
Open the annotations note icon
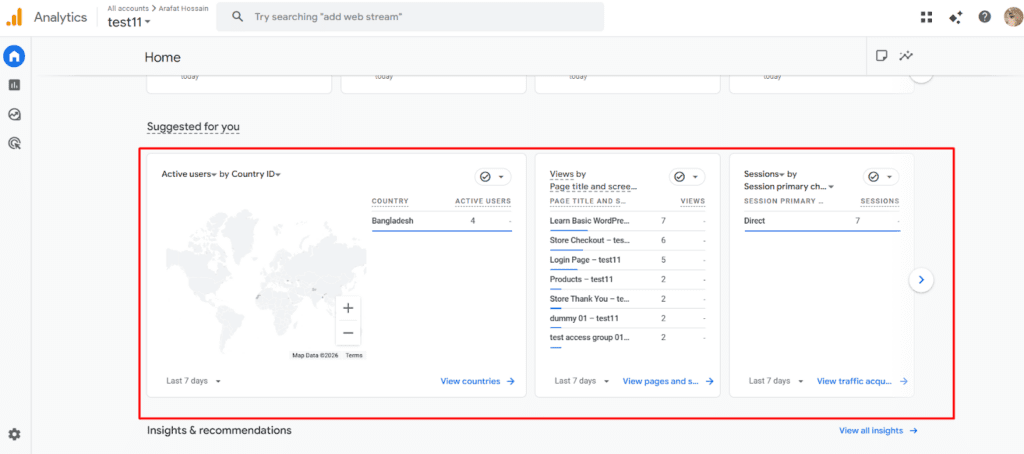pyautogui.click(x=881, y=56)
